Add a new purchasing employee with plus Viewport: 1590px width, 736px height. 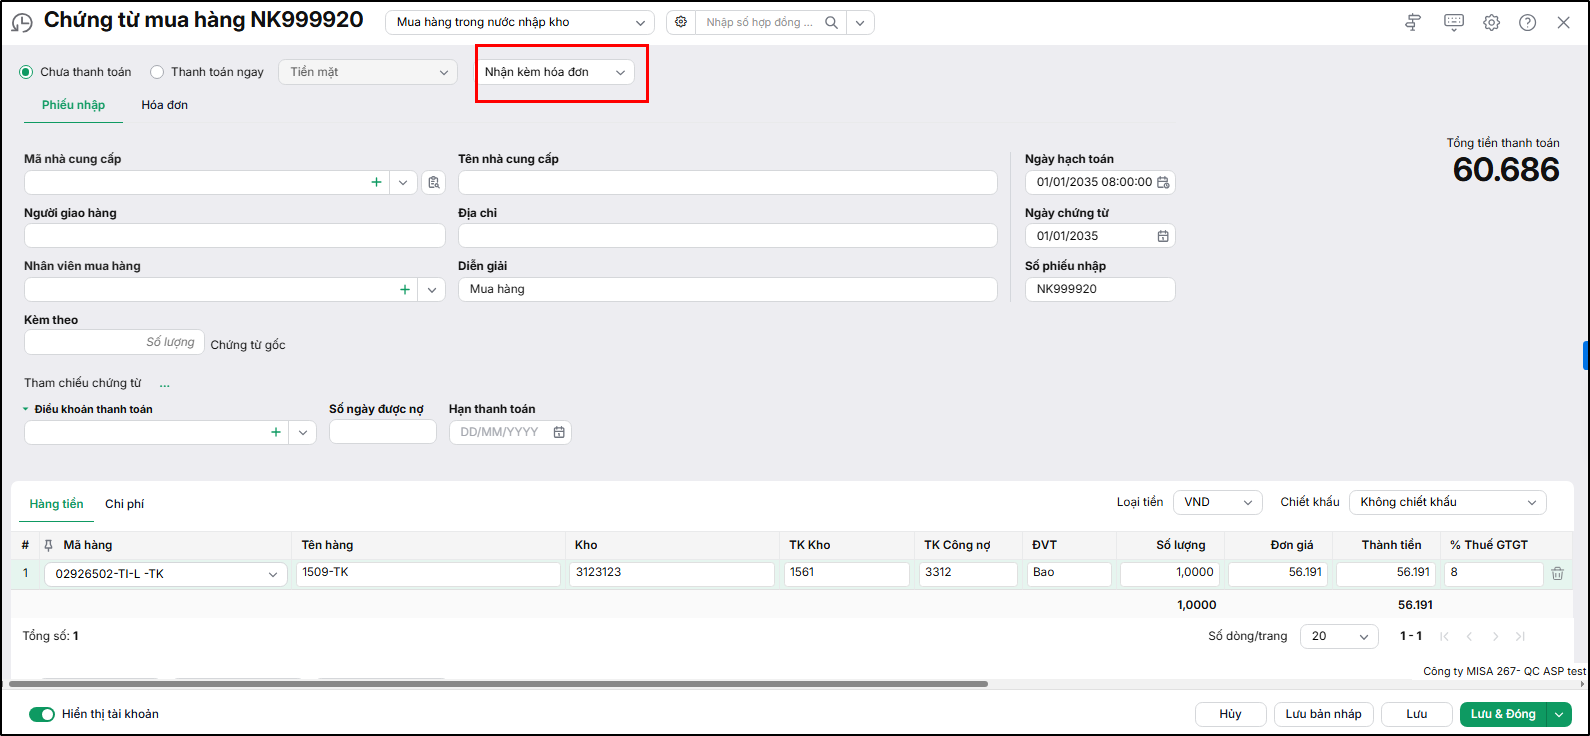tap(404, 289)
